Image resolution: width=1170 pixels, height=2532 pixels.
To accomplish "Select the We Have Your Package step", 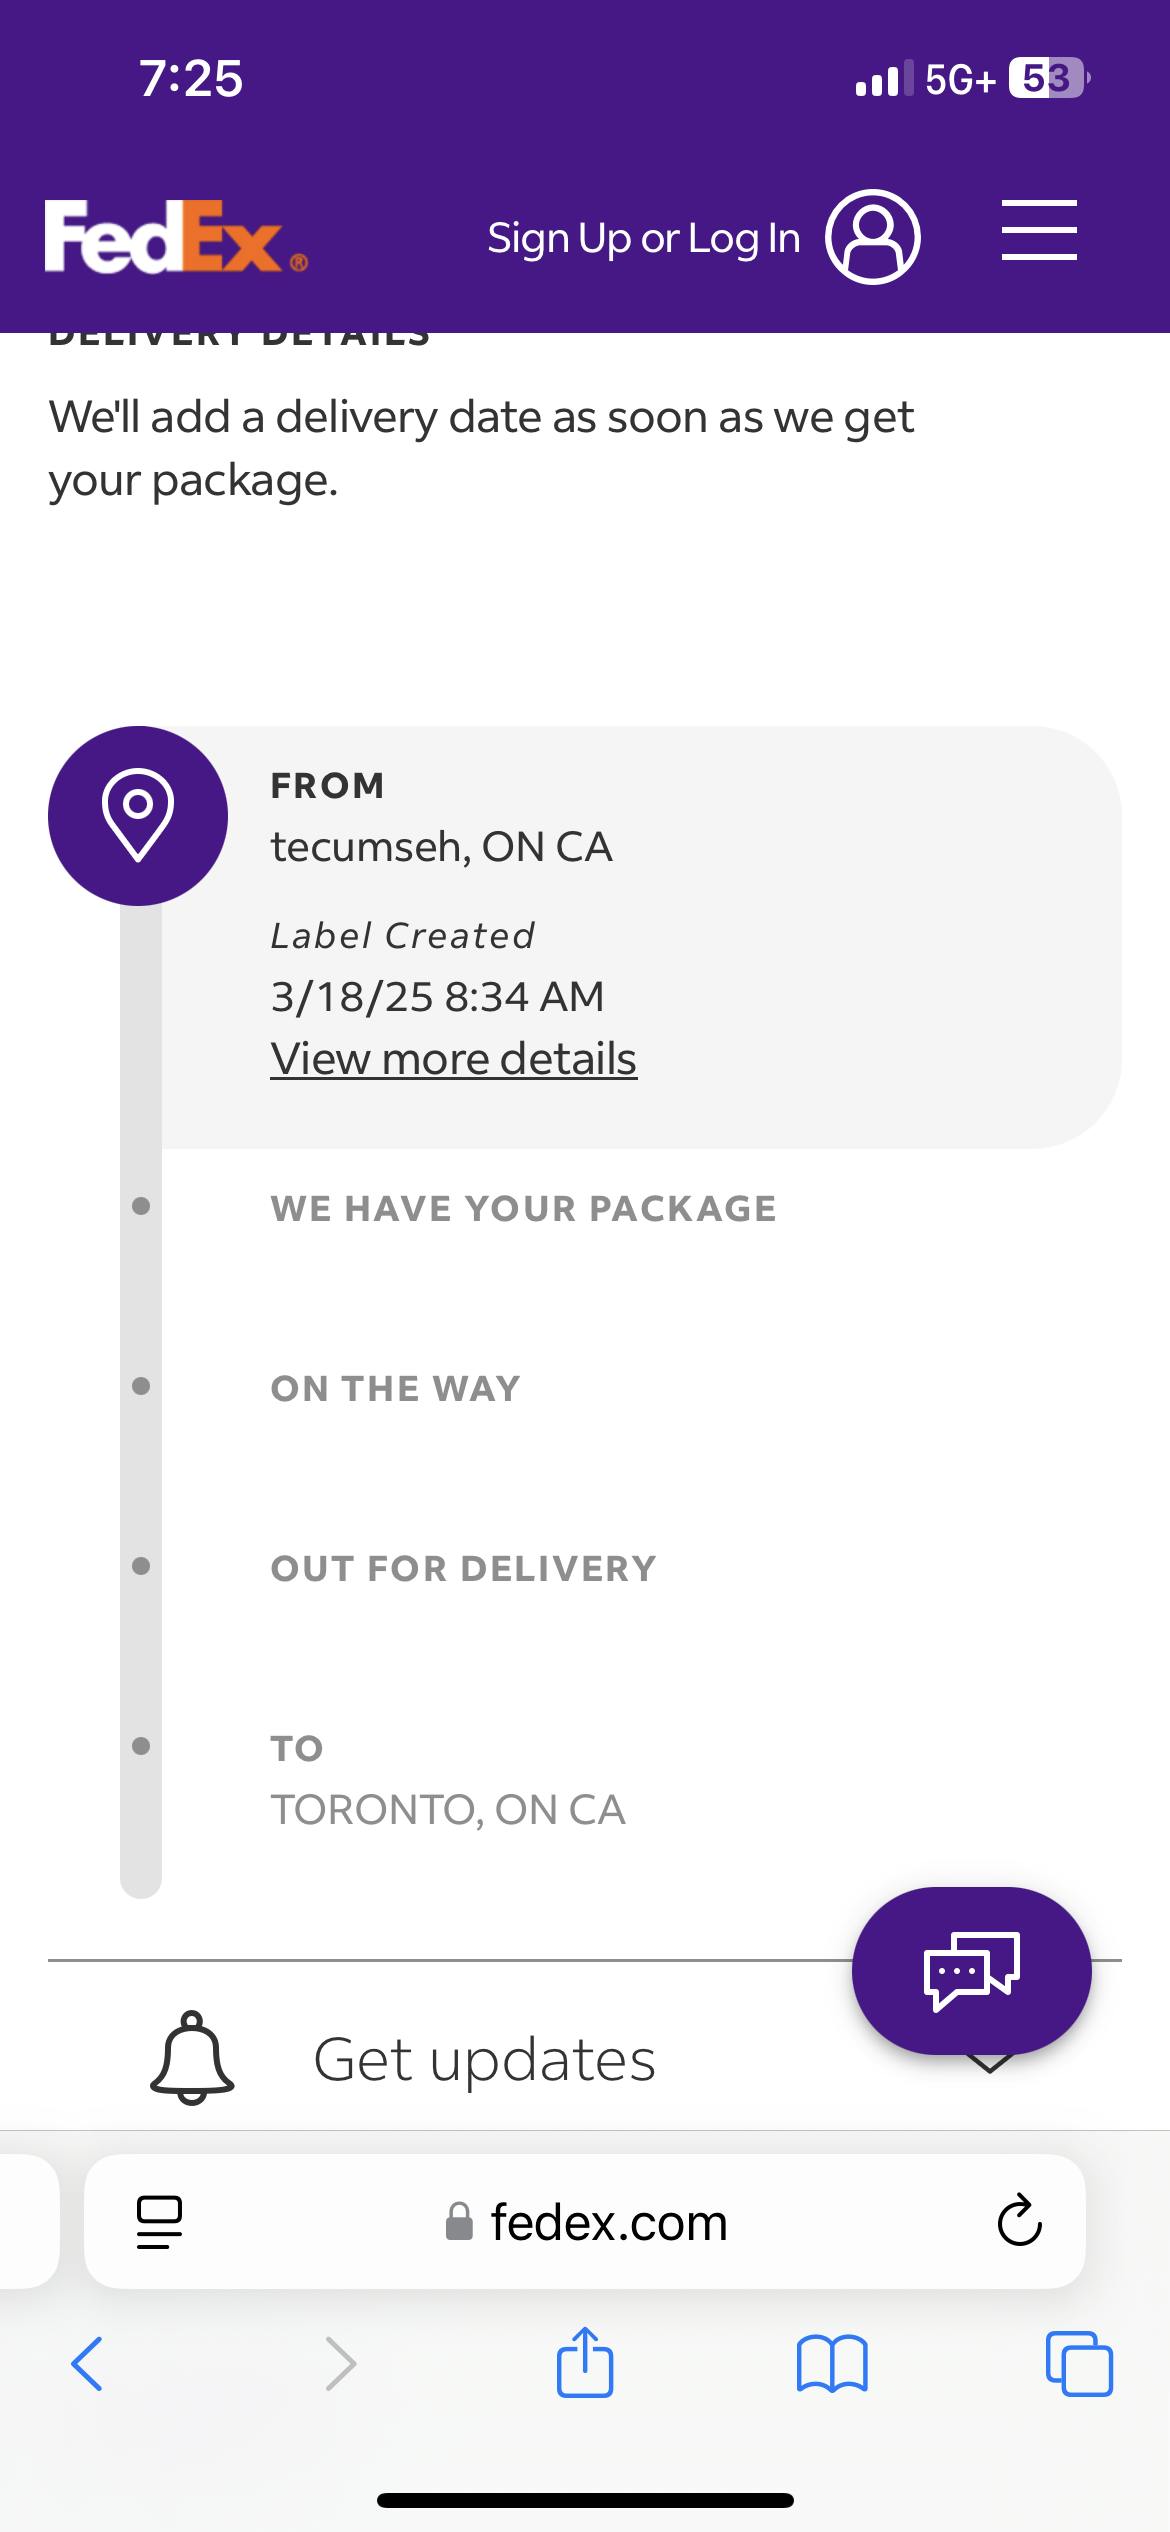I will pos(523,1208).
